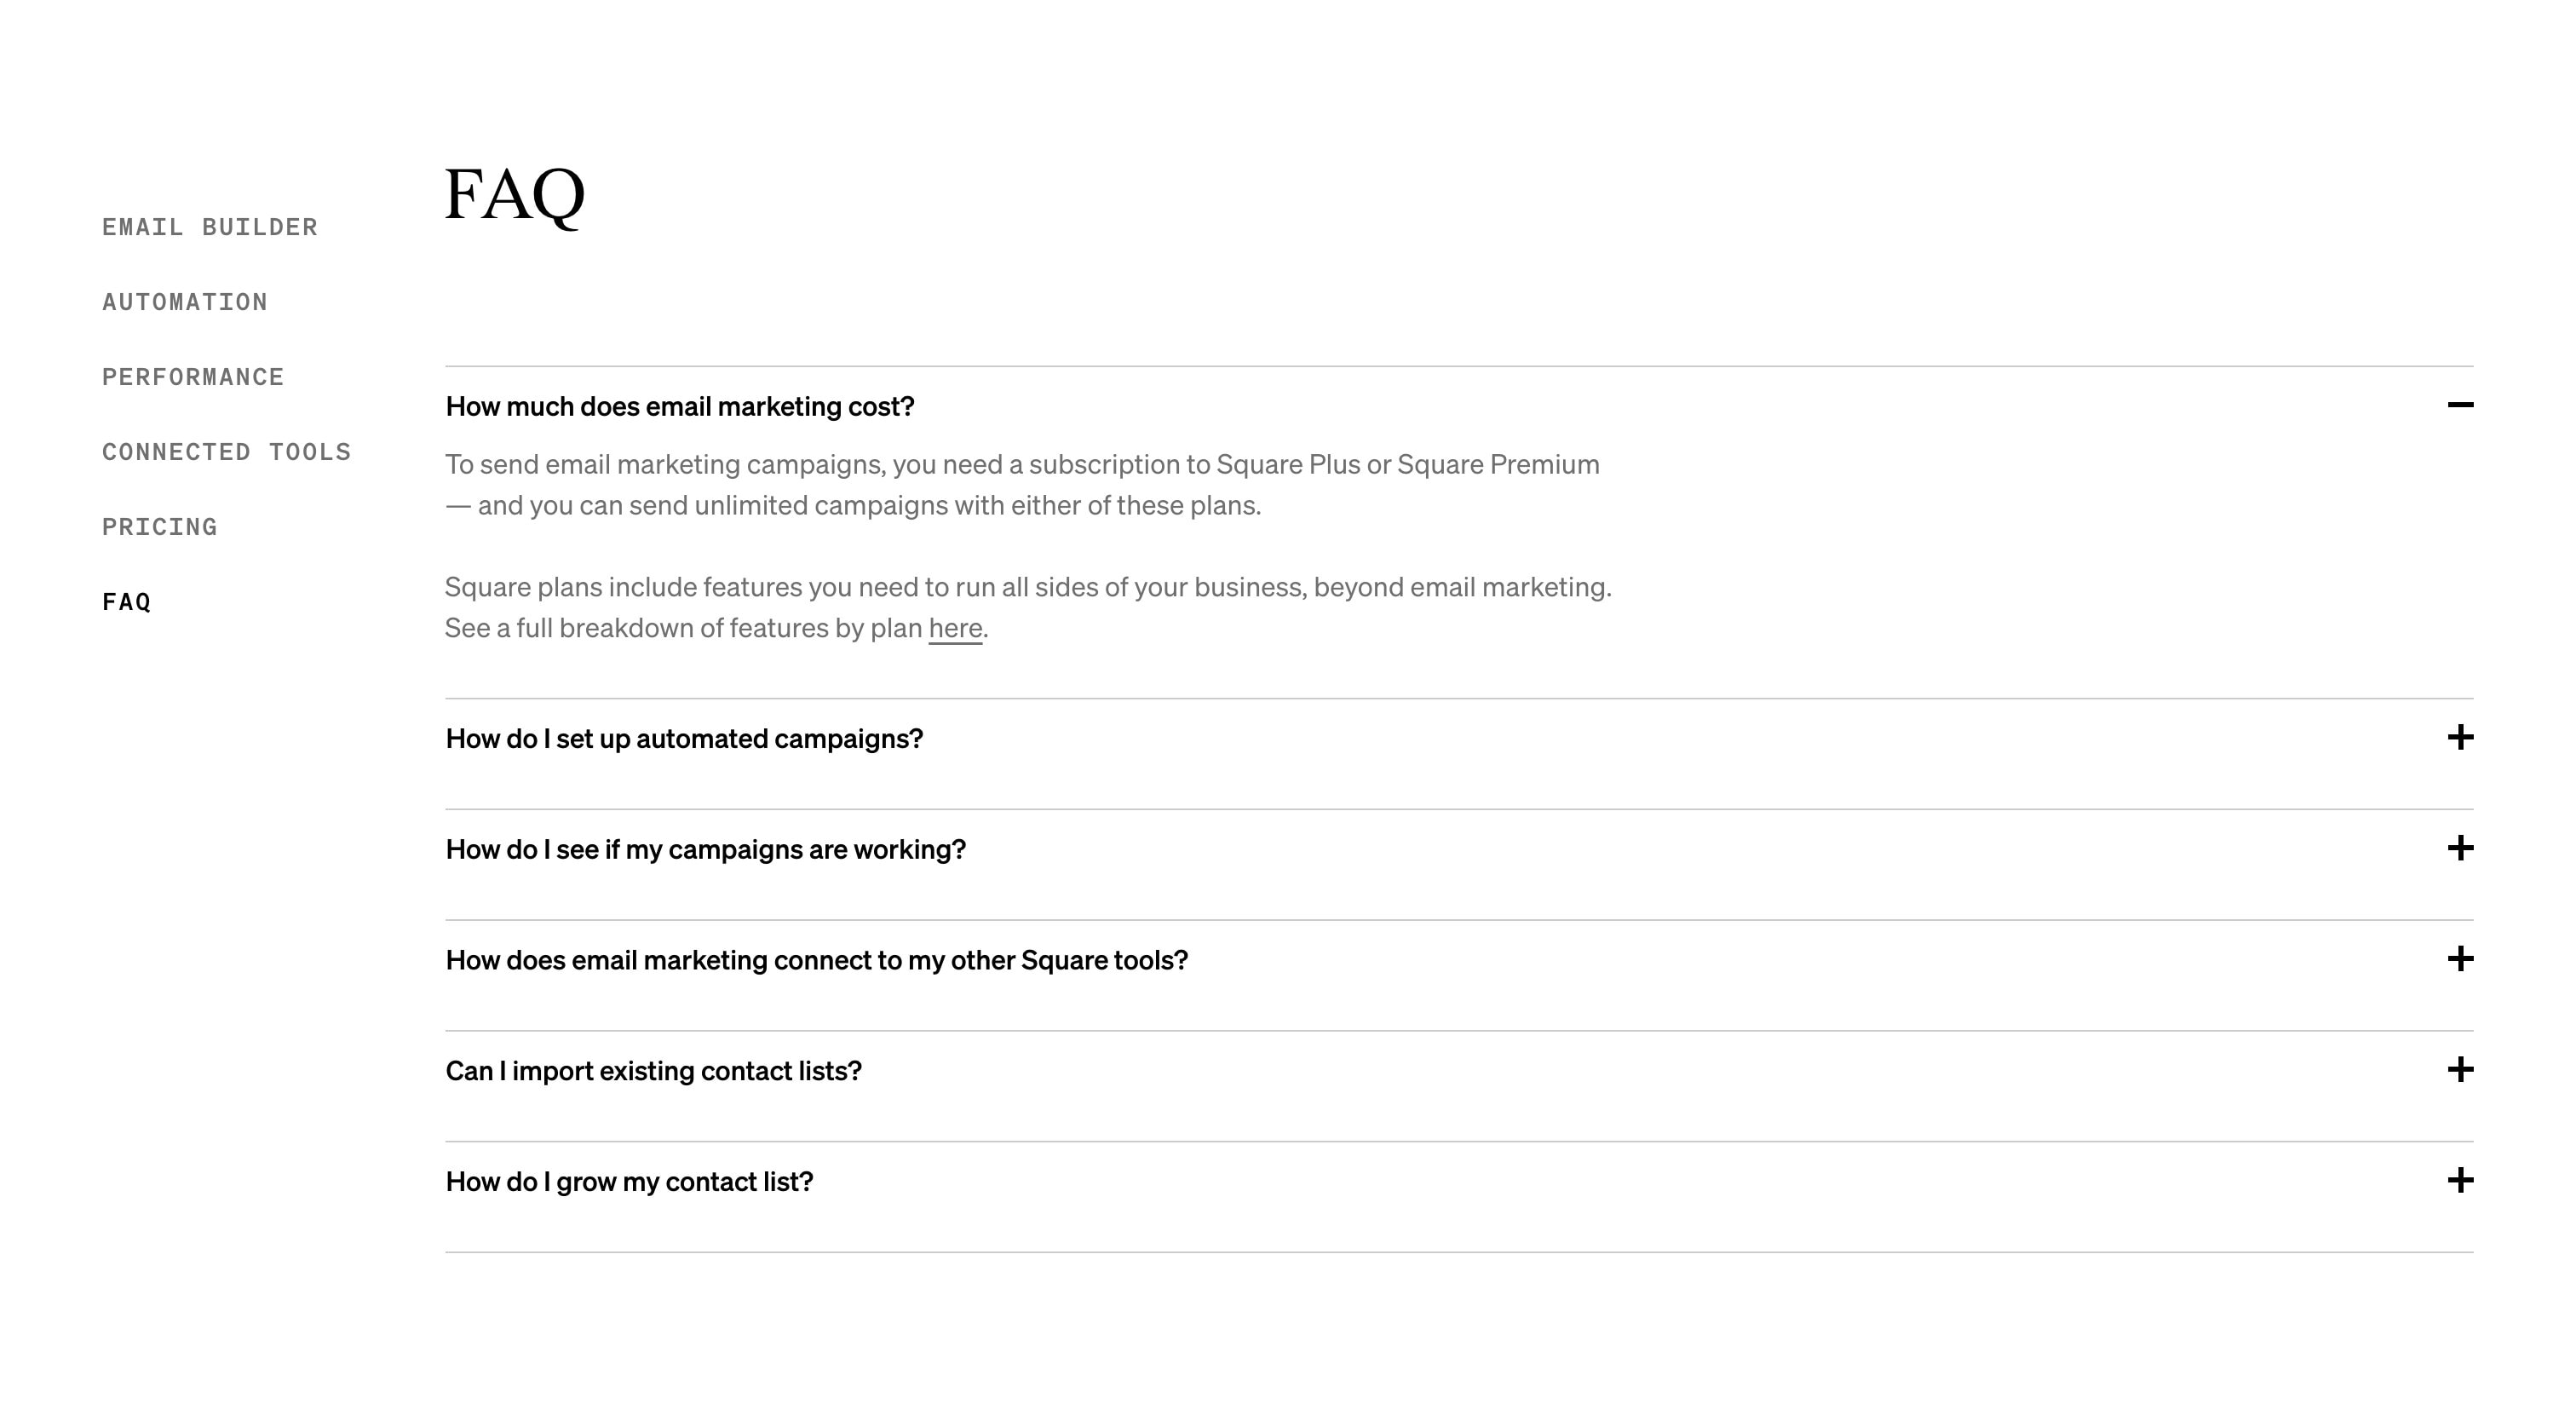Screen dimensions: 2576x1421
Task: Open the plan features breakdown link
Action: 954,627
